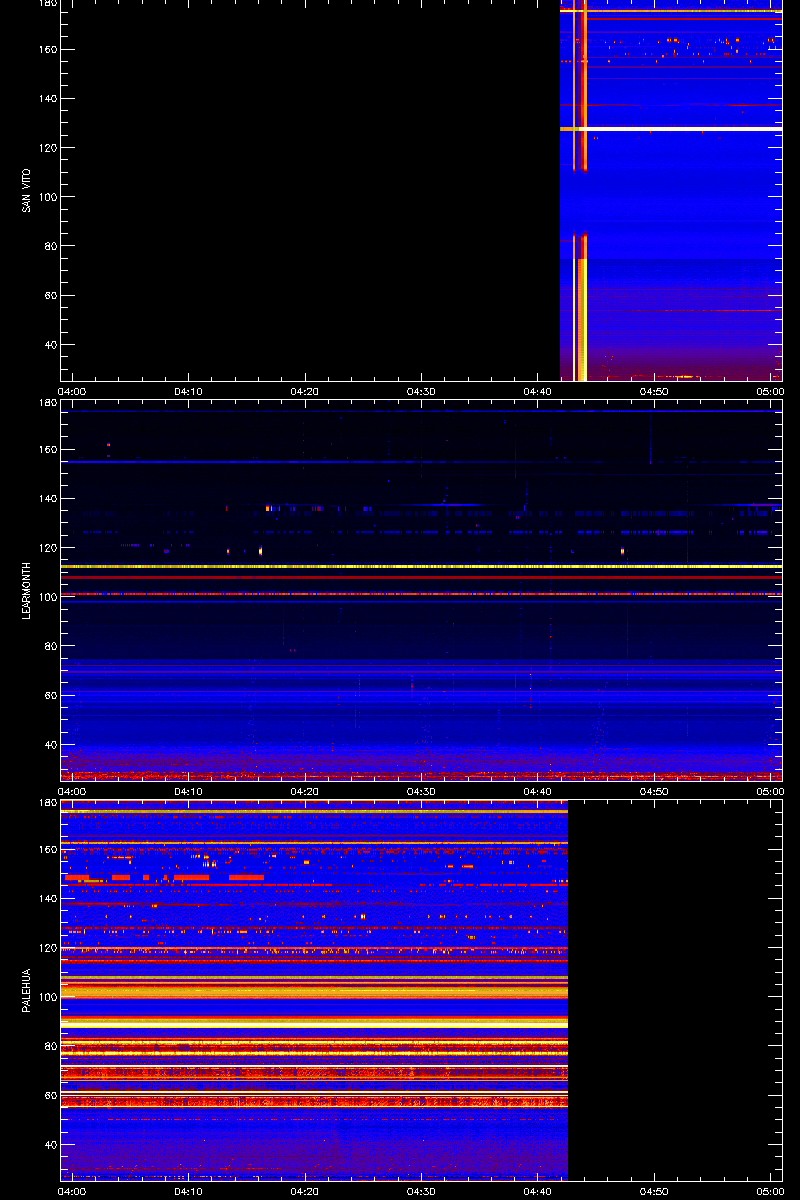Click the 120 tick label on Learmonth axis
800x1200 pixels.
(x=47, y=548)
